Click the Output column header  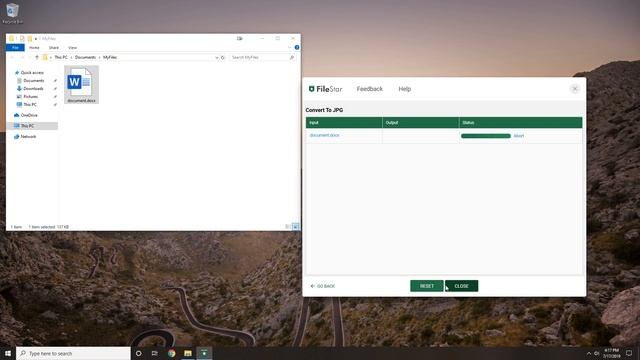pyautogui.click(x=421, y=122)
